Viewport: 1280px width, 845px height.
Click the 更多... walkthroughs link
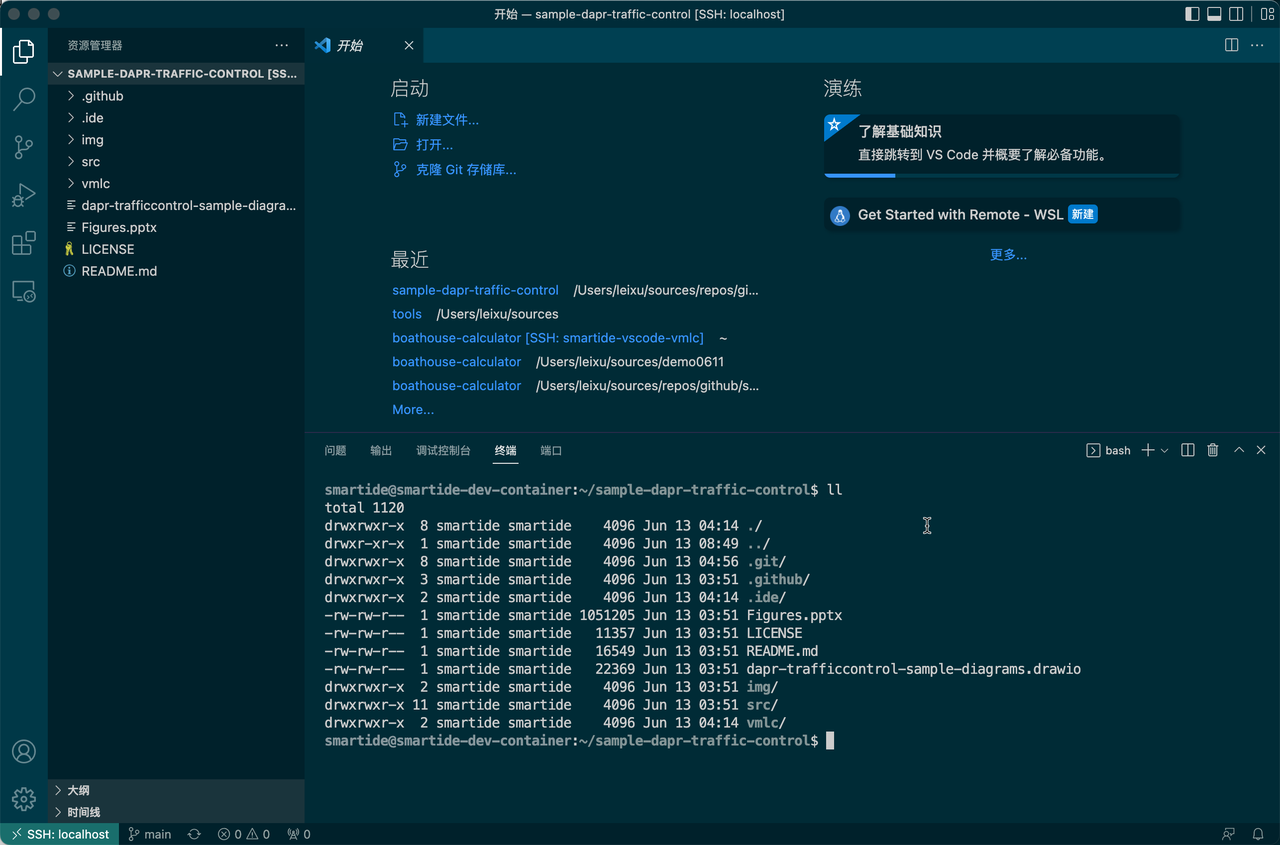pos(1008,255)
